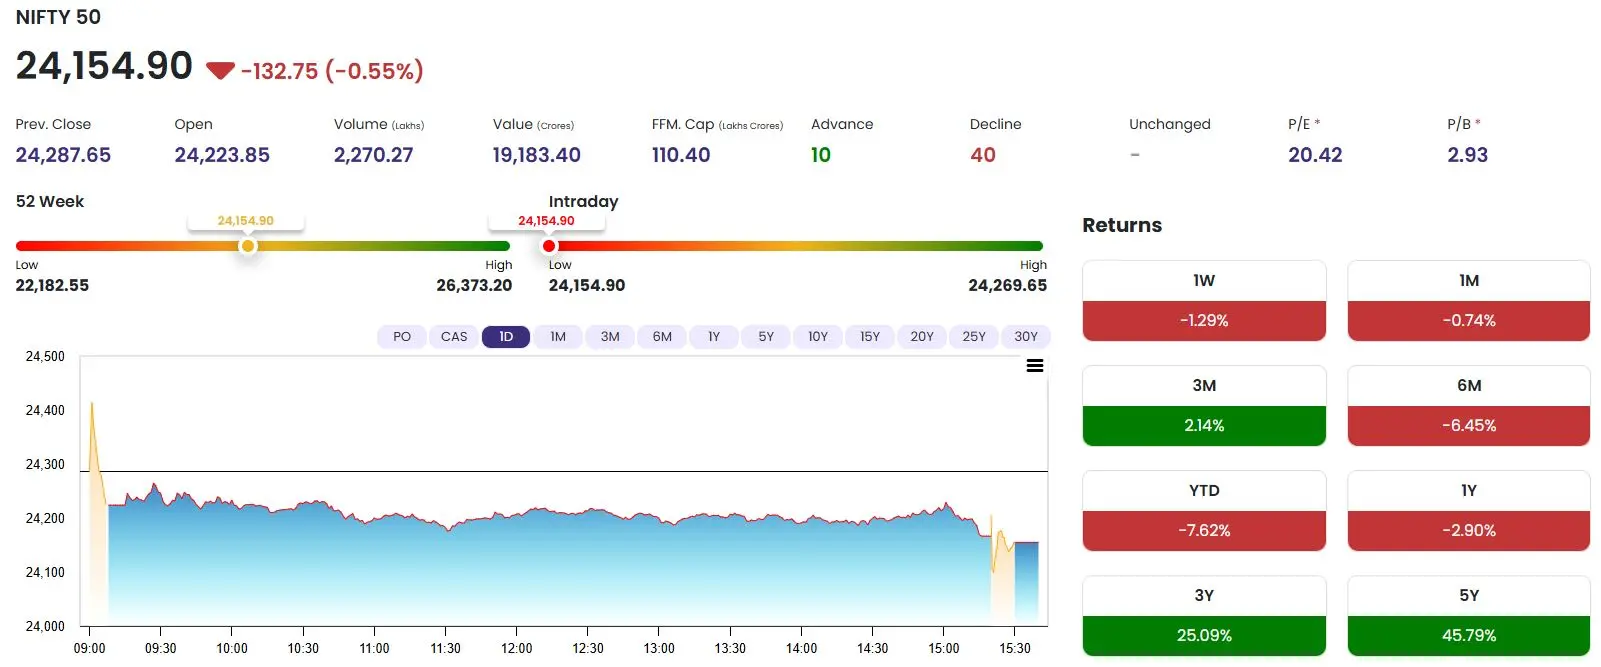Select the PO chart range tab
The height and width of the screenshot is (667, 1601).
click(402, 337)
